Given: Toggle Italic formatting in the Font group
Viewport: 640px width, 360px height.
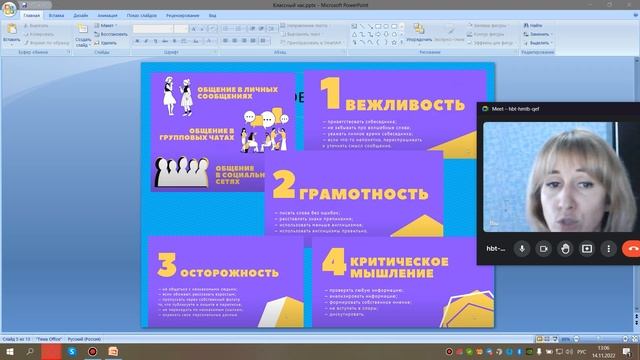Looking at the screenshot, I should click(146, 41).
